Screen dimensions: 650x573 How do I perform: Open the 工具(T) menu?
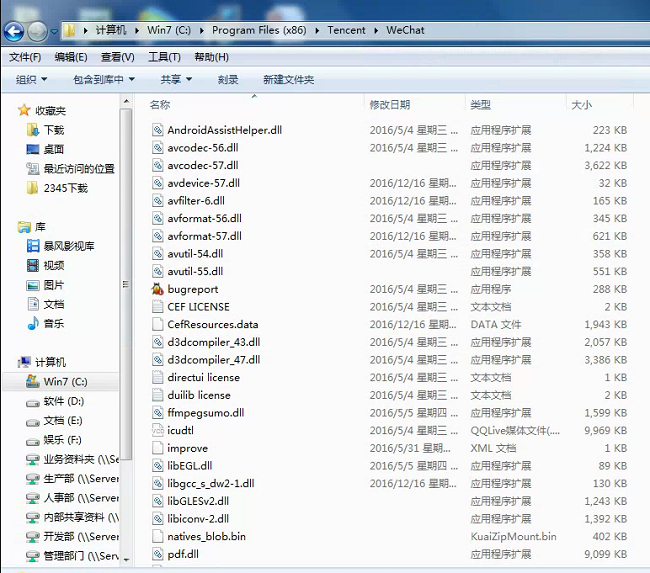click(x=164, y=57)
